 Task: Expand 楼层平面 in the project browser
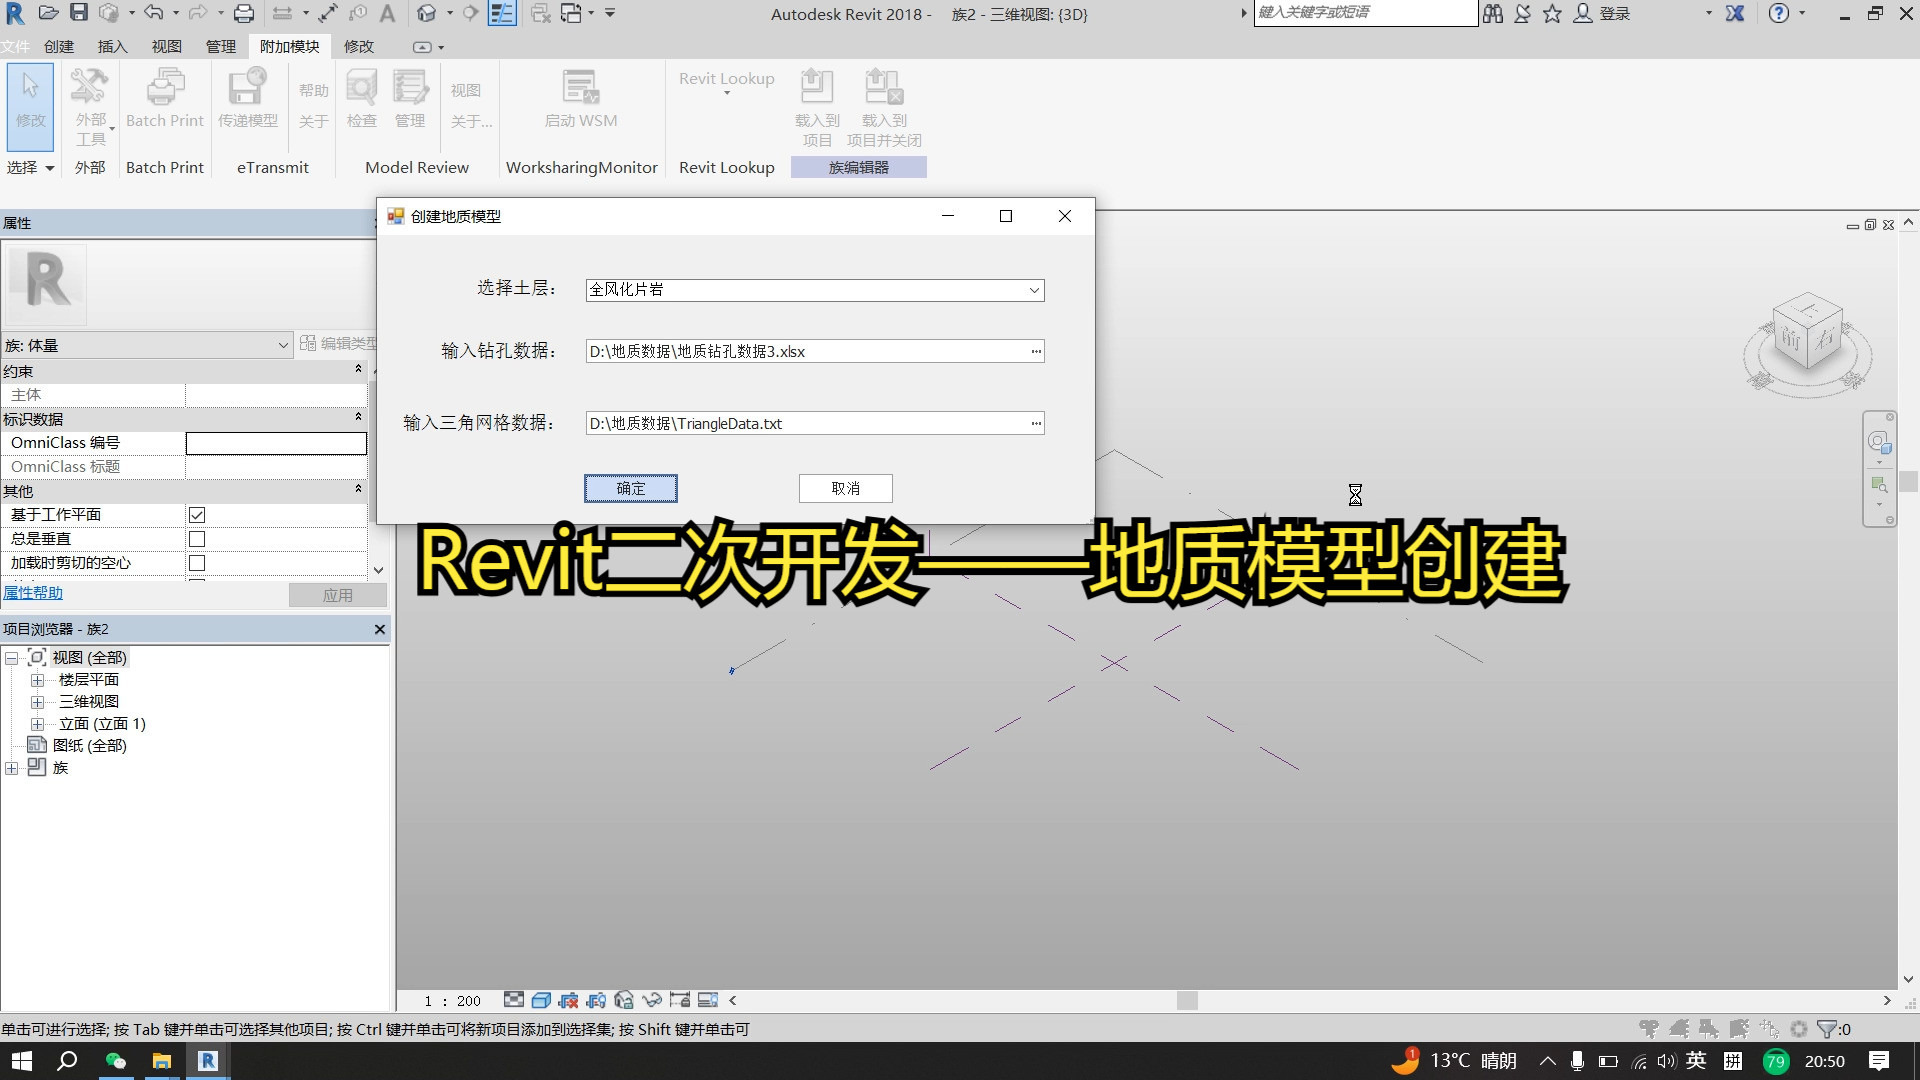(37, 679)
